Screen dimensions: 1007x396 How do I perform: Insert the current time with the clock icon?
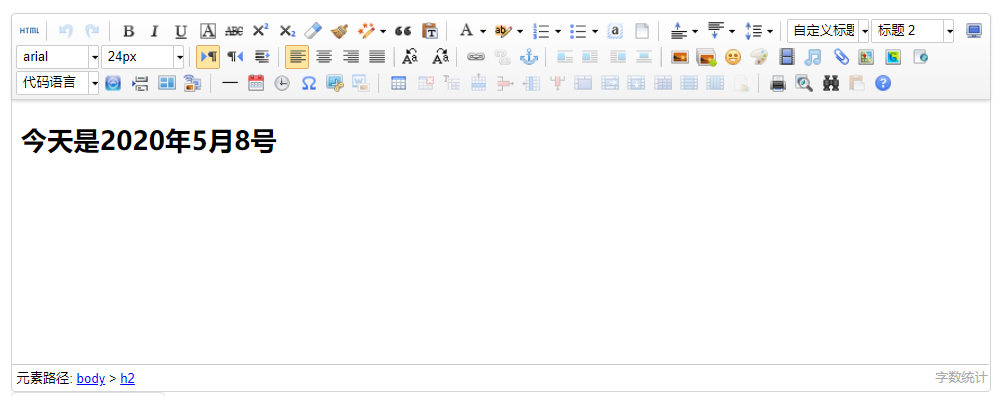pyautogui.click(x=282, y=83)
